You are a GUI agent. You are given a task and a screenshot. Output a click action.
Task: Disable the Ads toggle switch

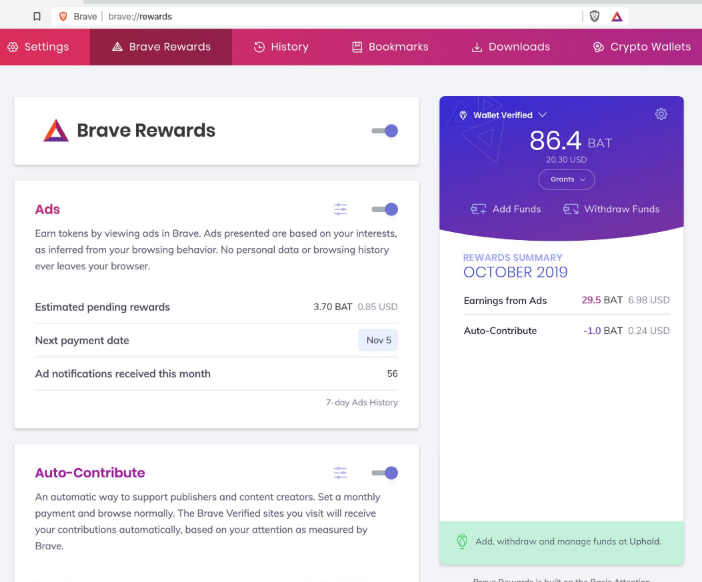pyautogui.click(x=385, y=209)
